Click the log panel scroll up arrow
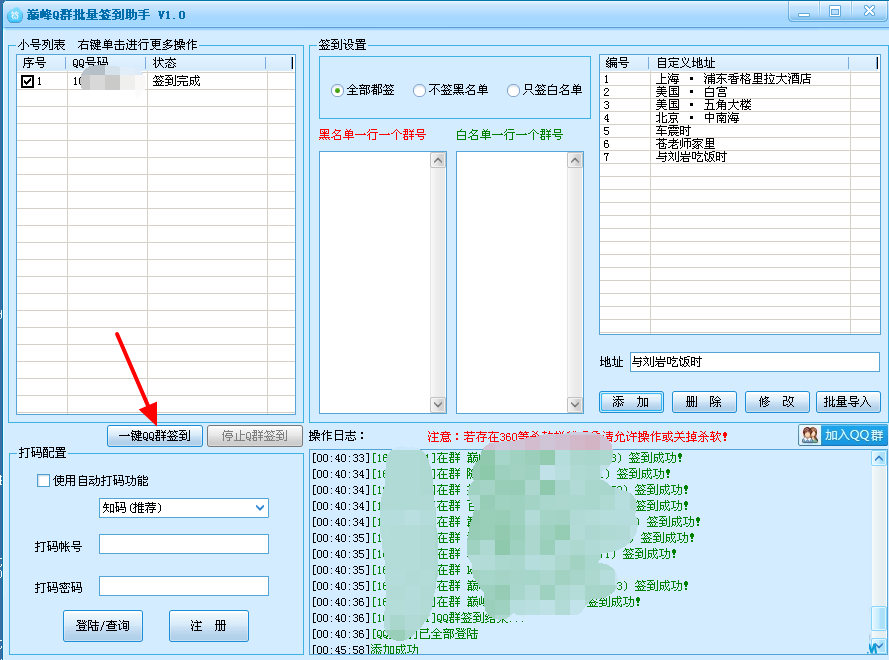This screenshot has width=889, height=660. 879,458
